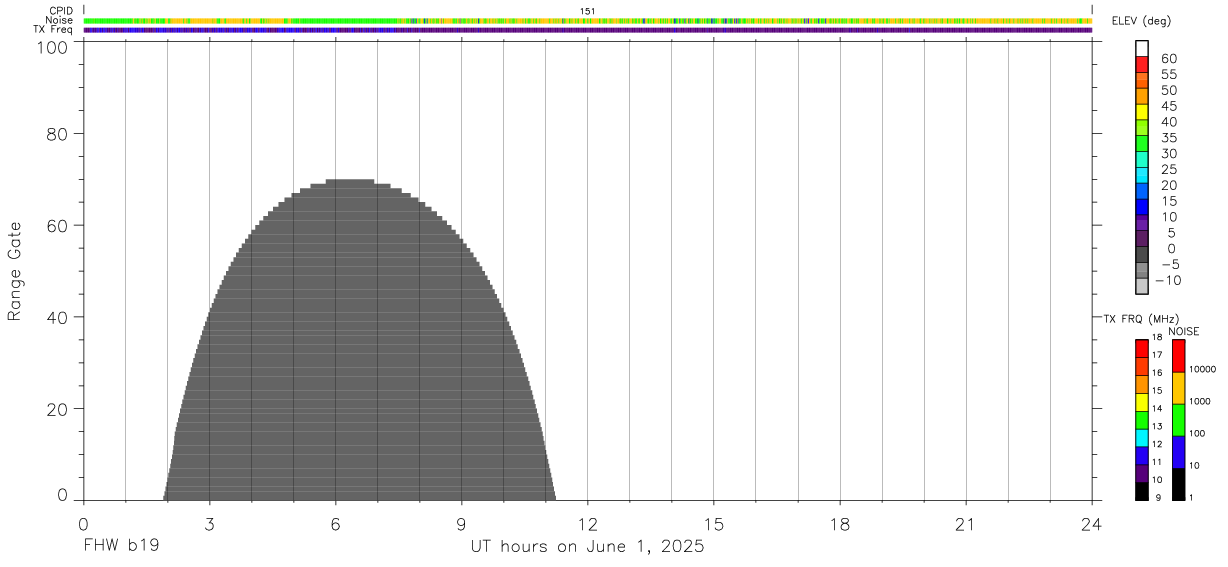The width and height of the screenshot is (1228, 567).
Task: Click the Range Gate axis label "60"
Action: pos(58,226)
